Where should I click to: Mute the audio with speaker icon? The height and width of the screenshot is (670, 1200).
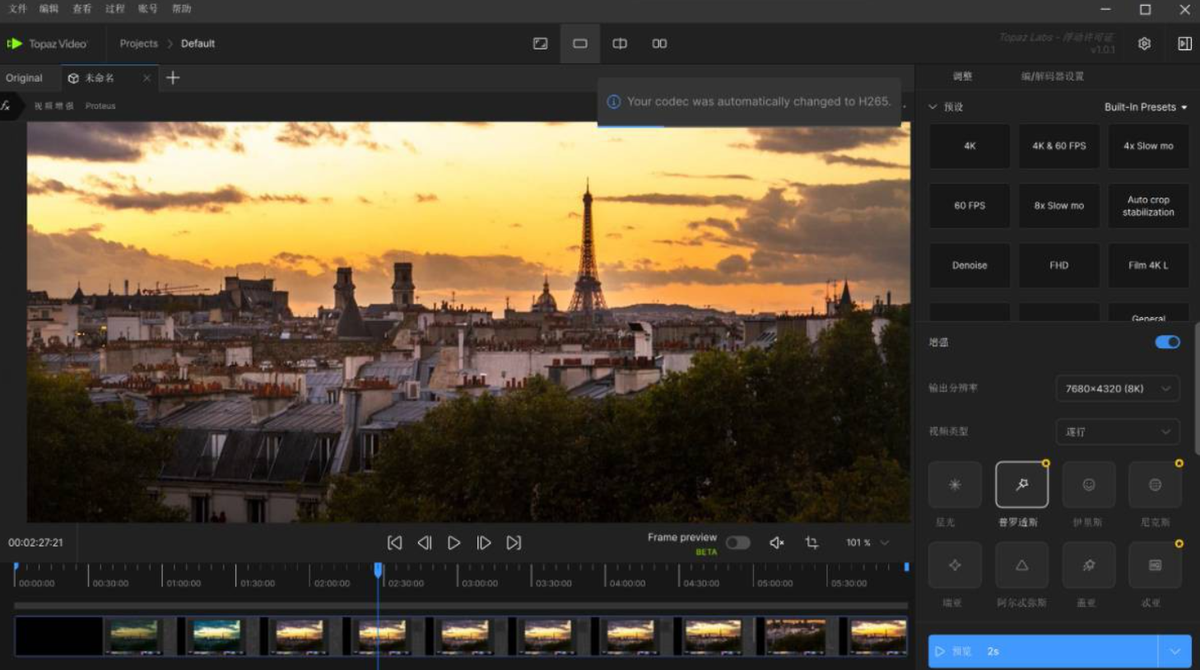777,543
